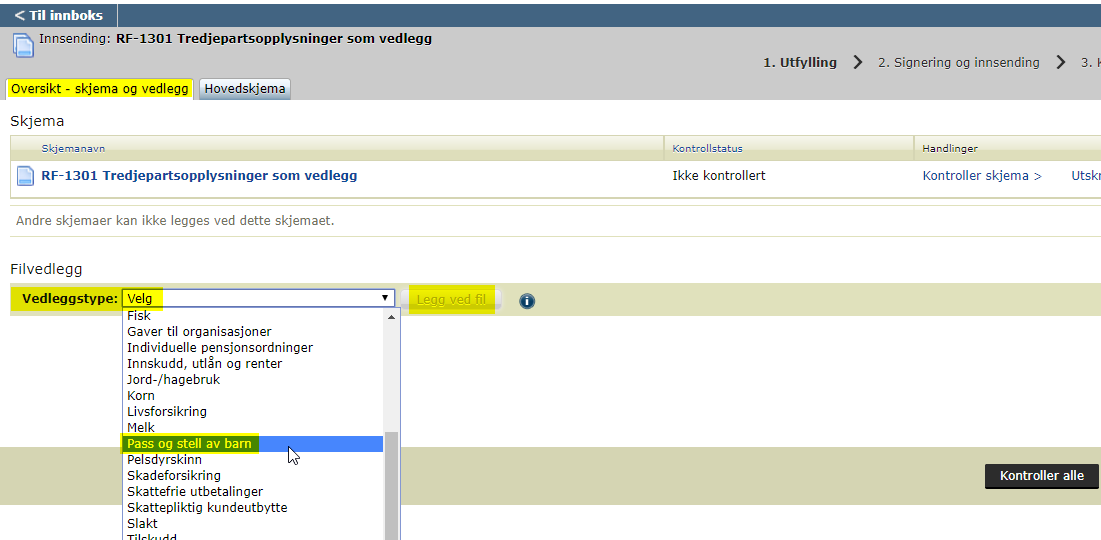Select Livsforsikring option
The width and height of the screenshot is (1101, 540).
254,411
